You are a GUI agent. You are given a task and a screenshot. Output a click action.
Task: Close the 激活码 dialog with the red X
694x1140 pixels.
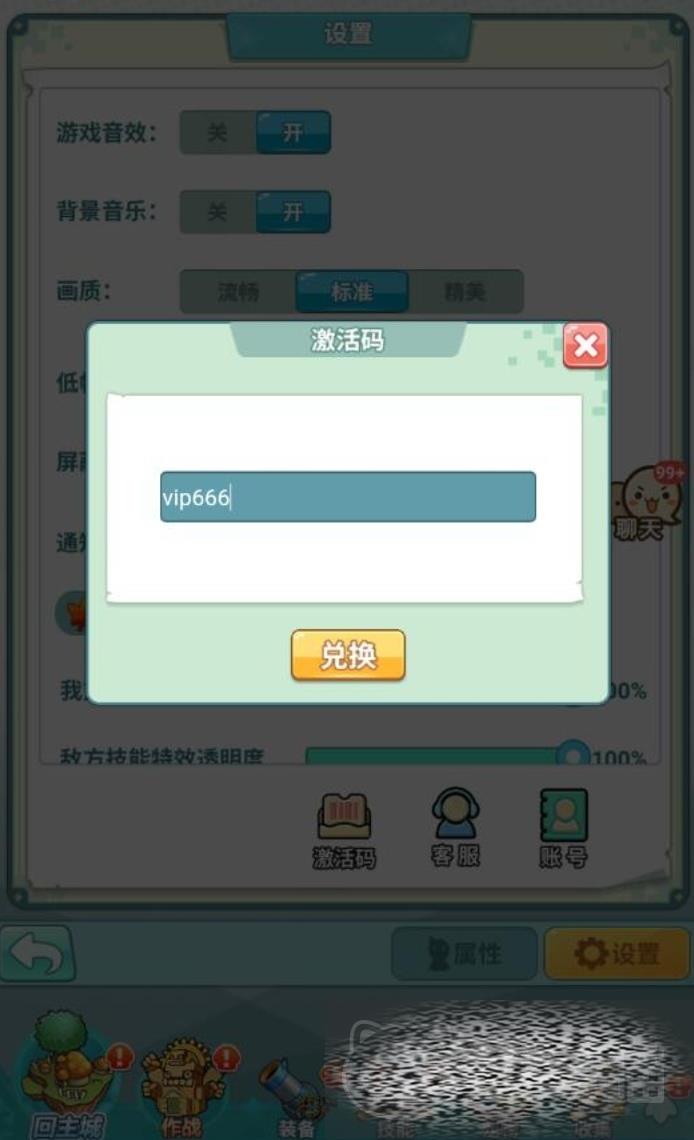pyautogui.click(x=585, y=345)
